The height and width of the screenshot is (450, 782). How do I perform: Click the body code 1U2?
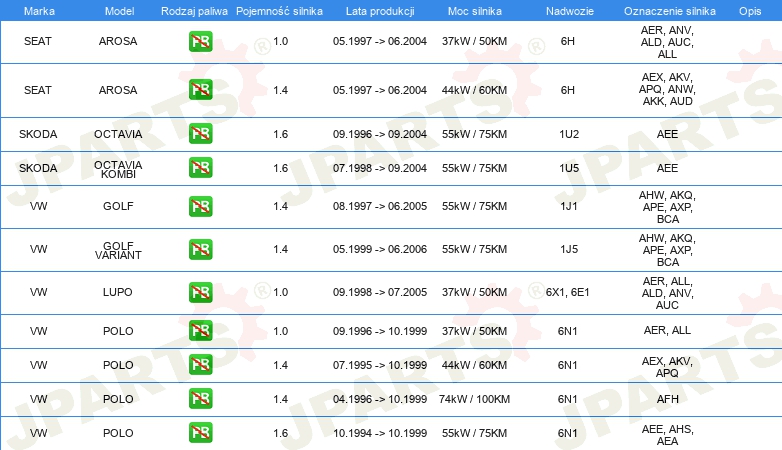(569, 134)
